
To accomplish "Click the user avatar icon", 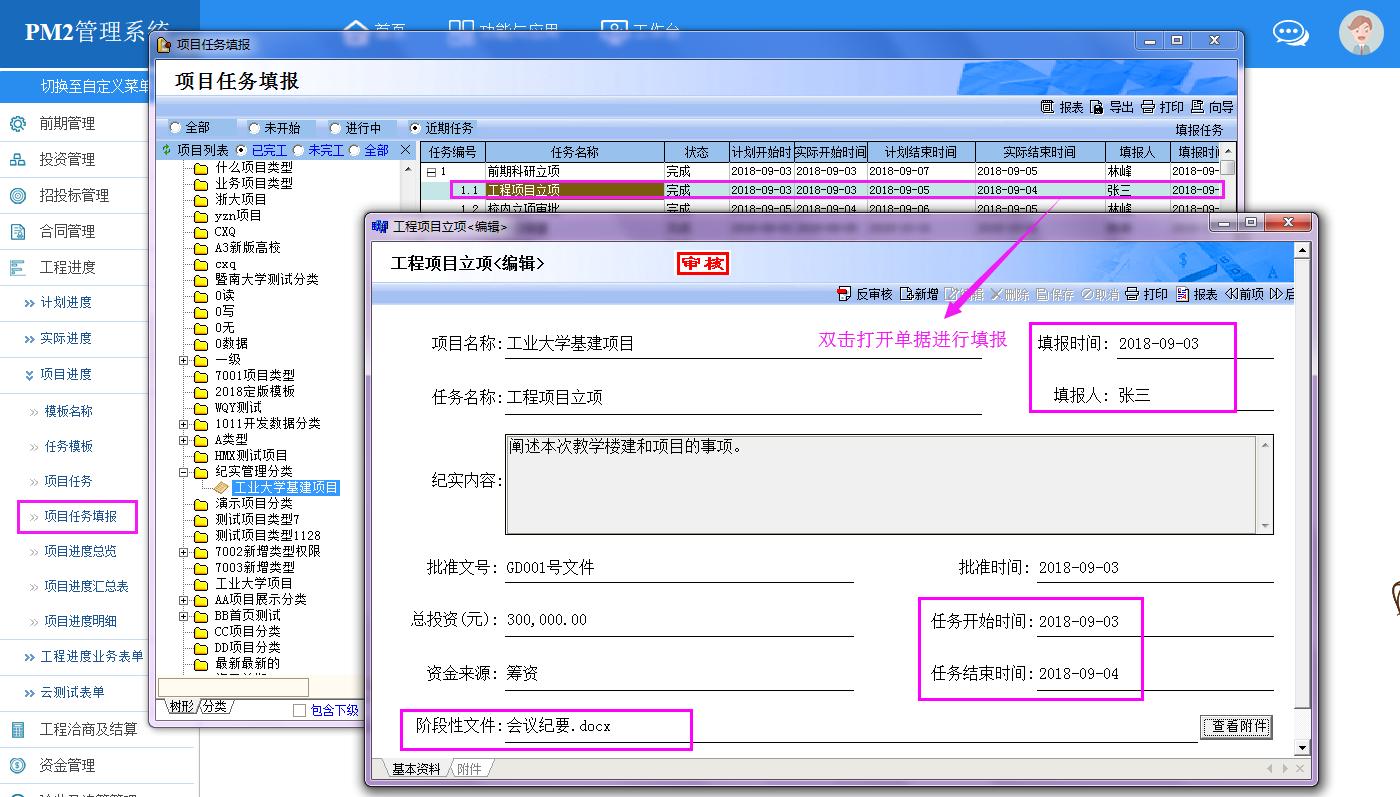I will click(1360, 33).
